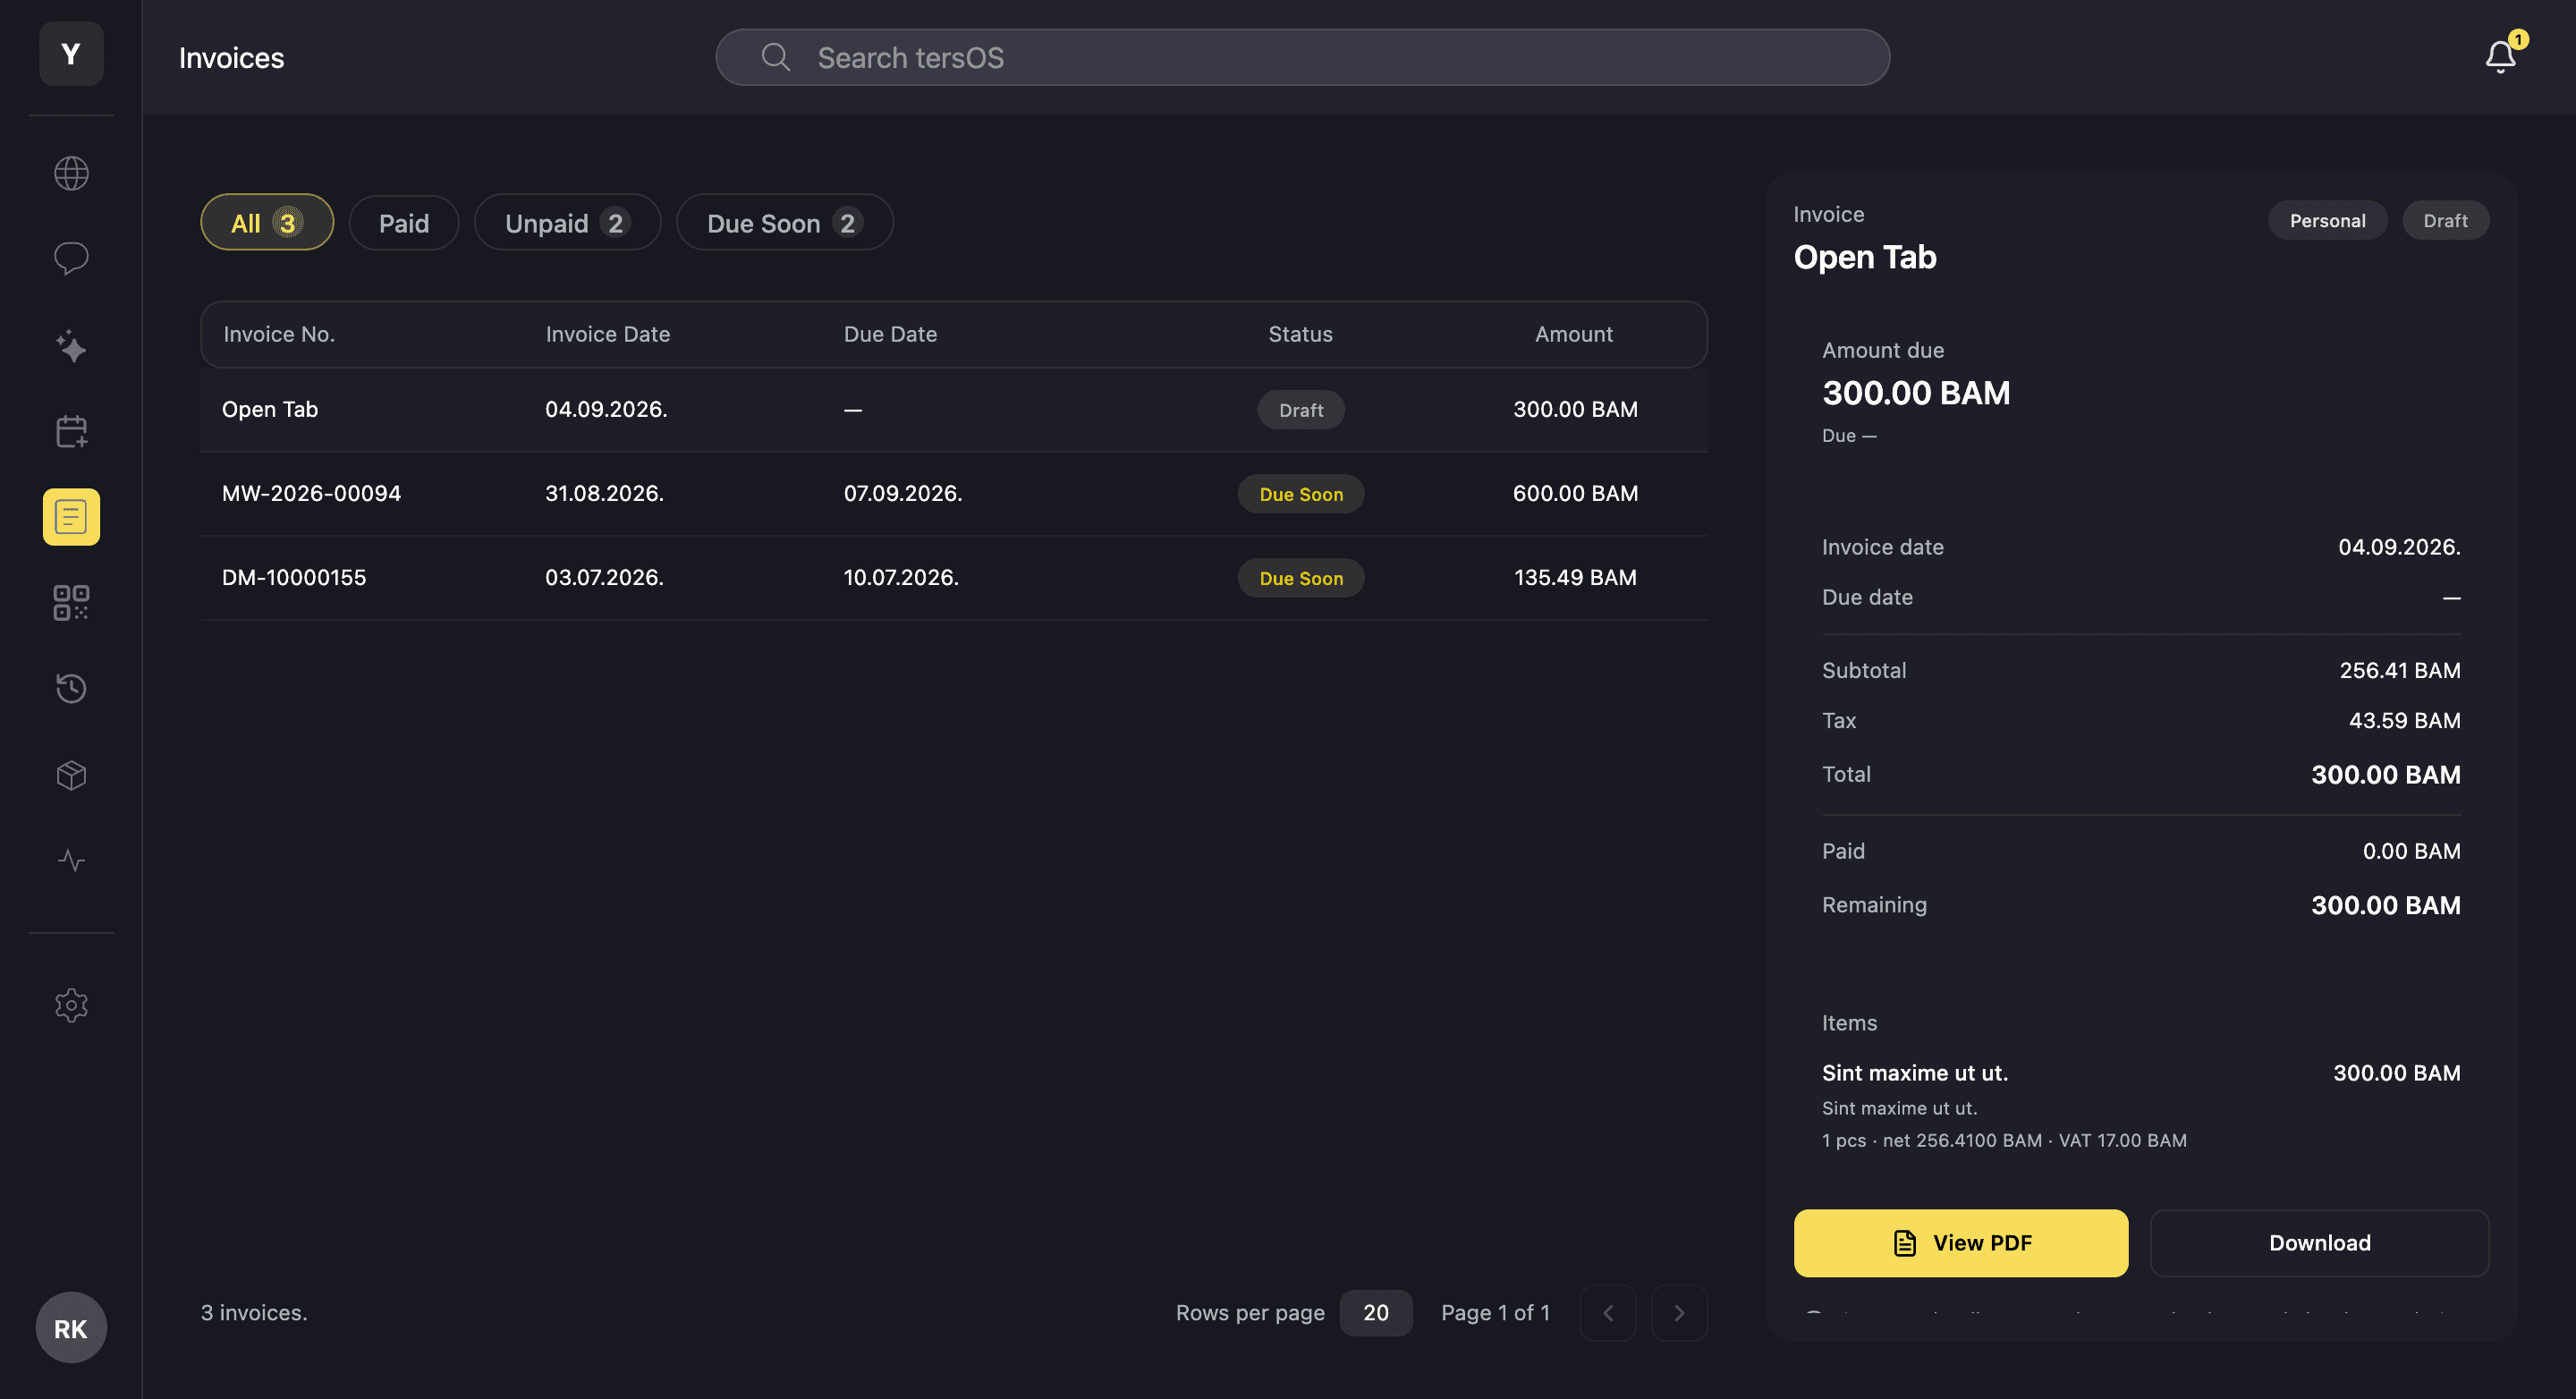Screen dimensions: 2576x1399
Task: Go to next page arrow
Action: tap(1679, 1313)
